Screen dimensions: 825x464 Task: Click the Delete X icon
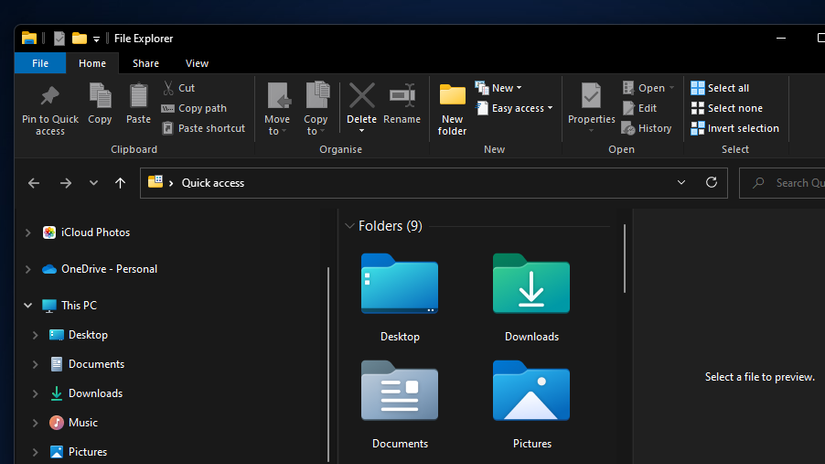point(362,96)
